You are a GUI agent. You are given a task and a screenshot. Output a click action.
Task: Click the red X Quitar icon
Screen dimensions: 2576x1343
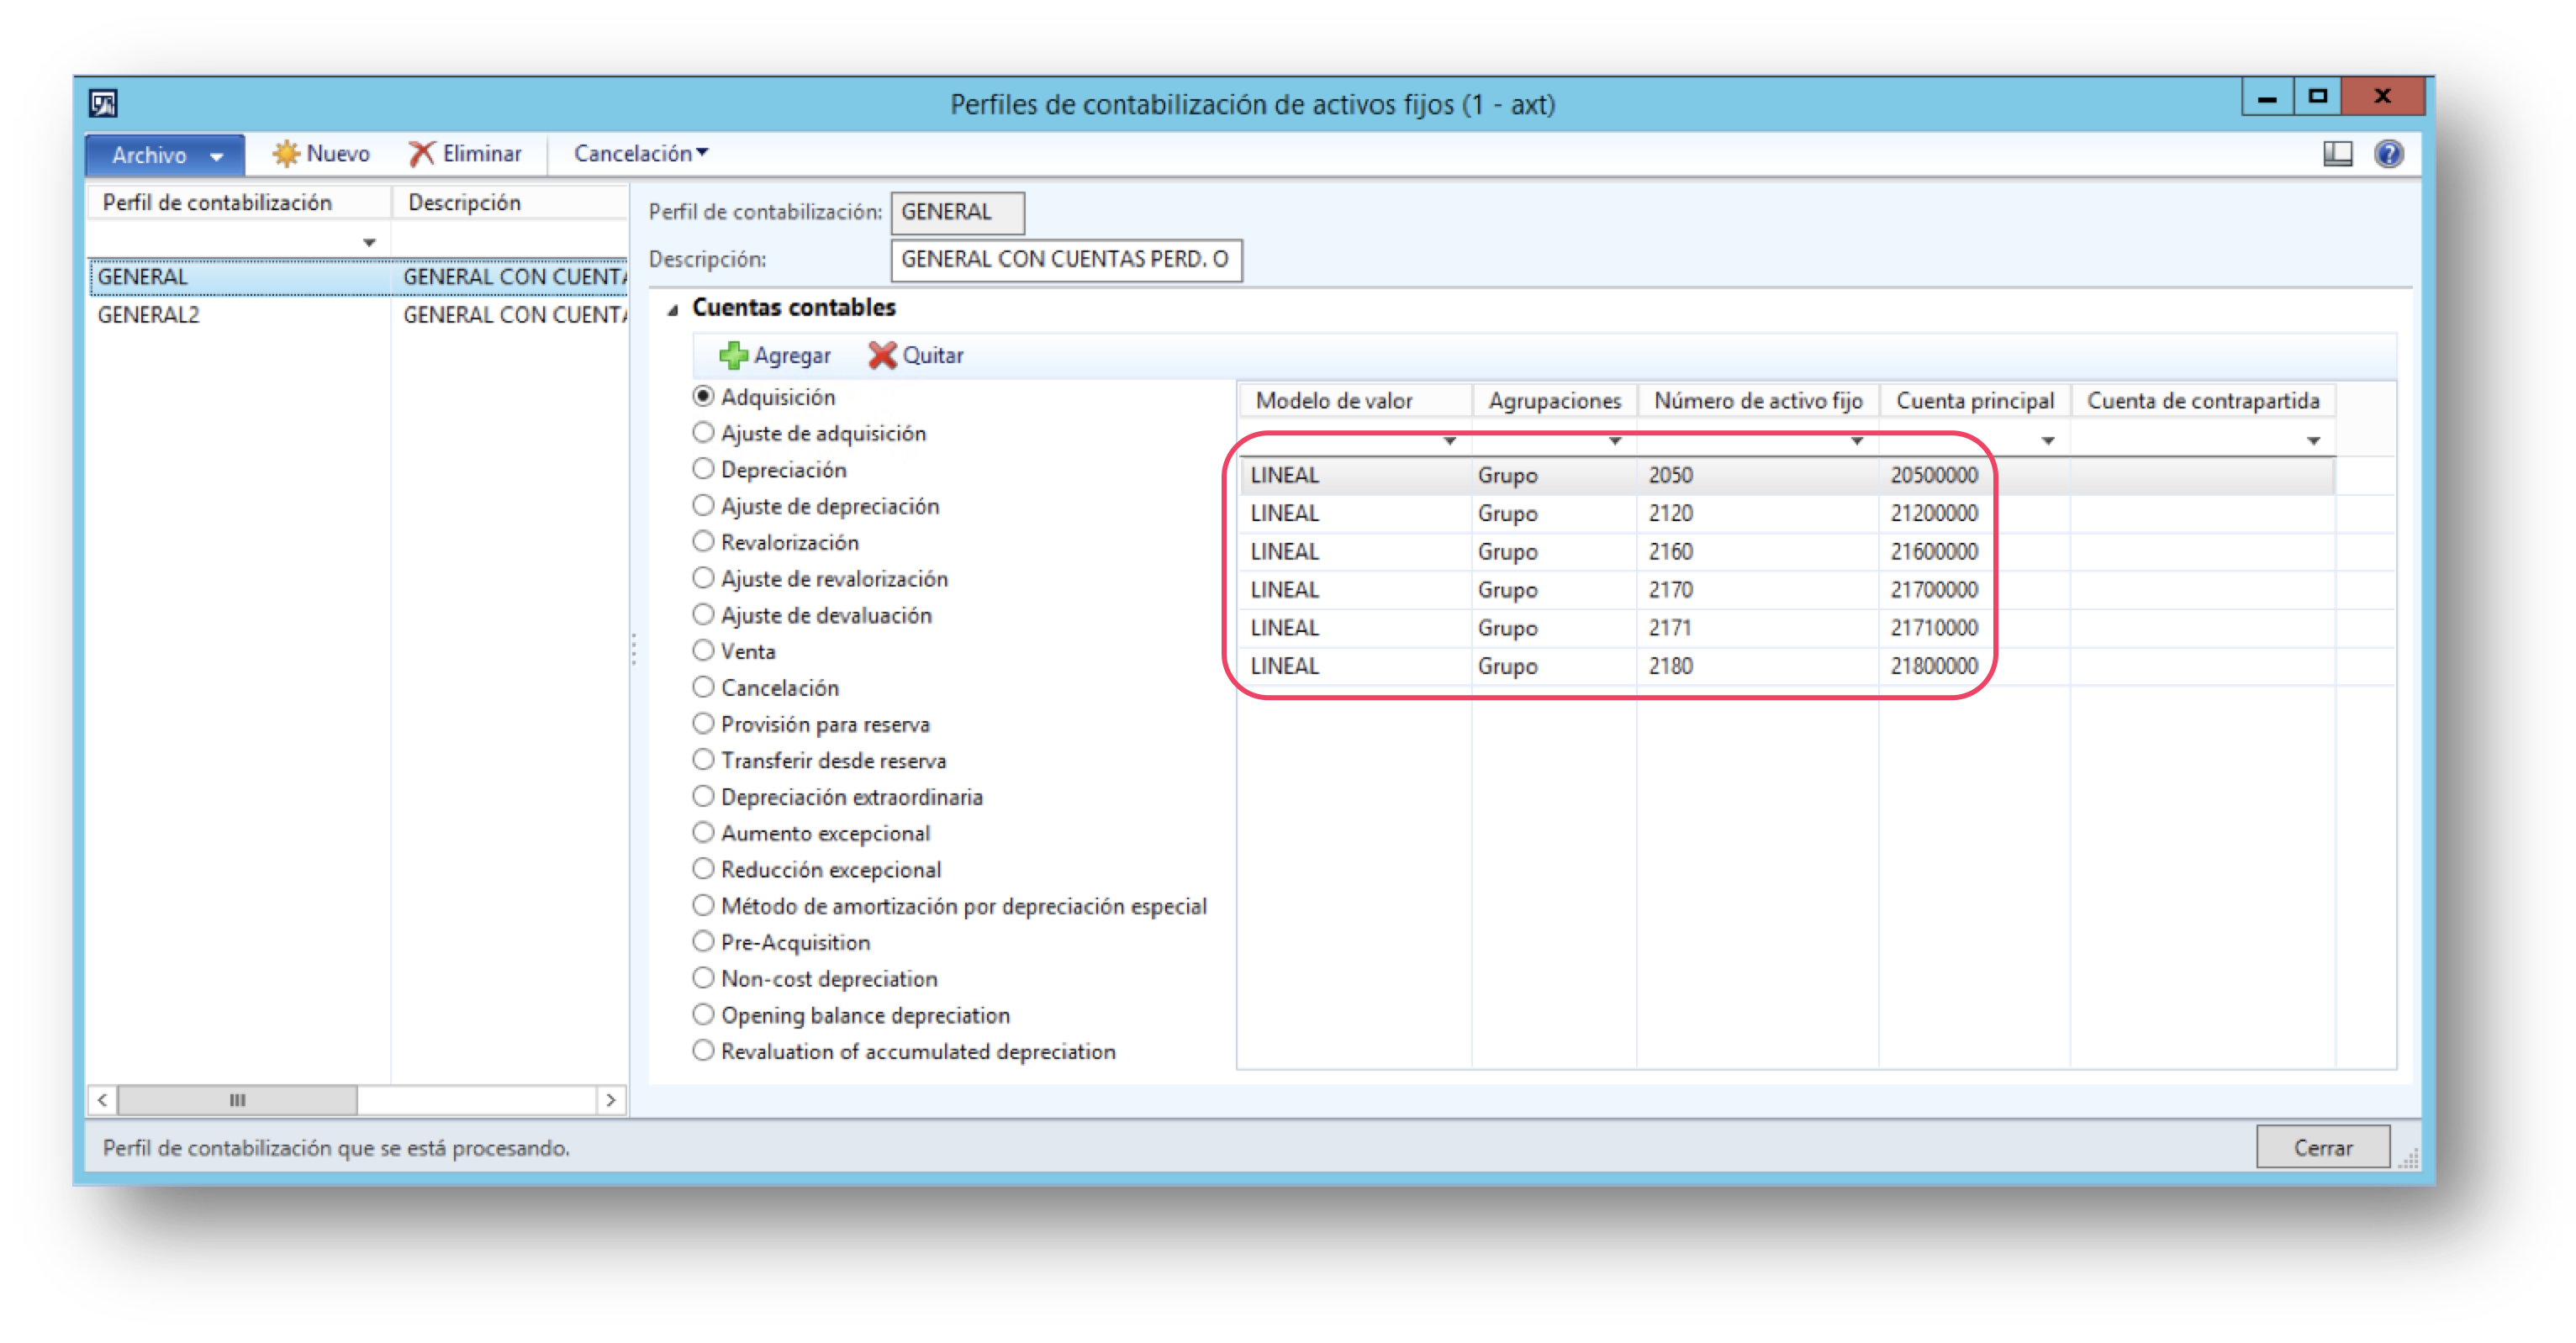tap(882, 355)
